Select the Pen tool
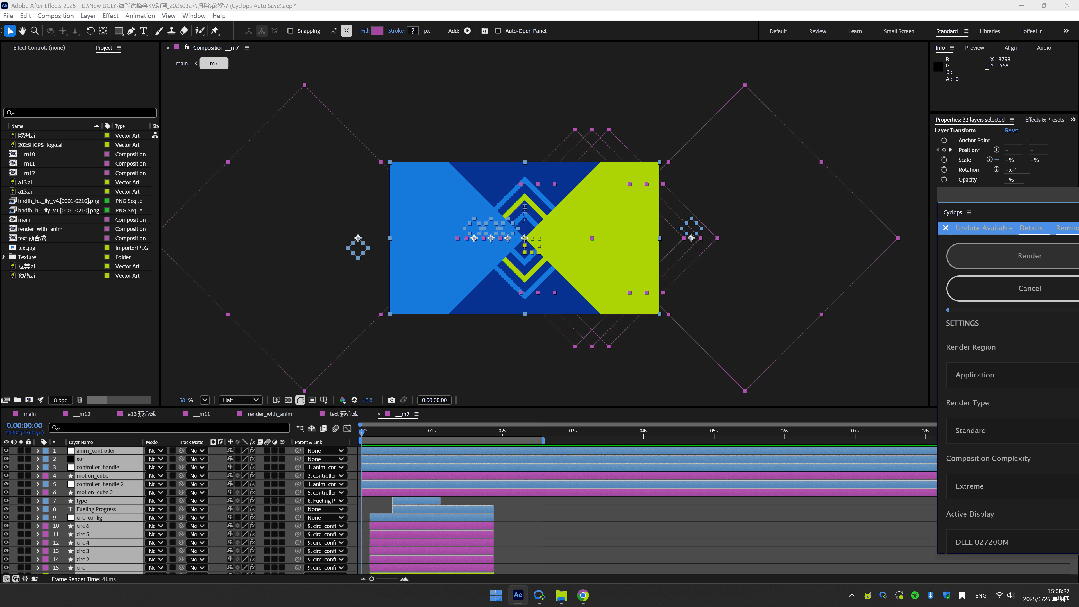Image resolution: width=1079 pixels, height=607 pixels. (x=131, y=31)
